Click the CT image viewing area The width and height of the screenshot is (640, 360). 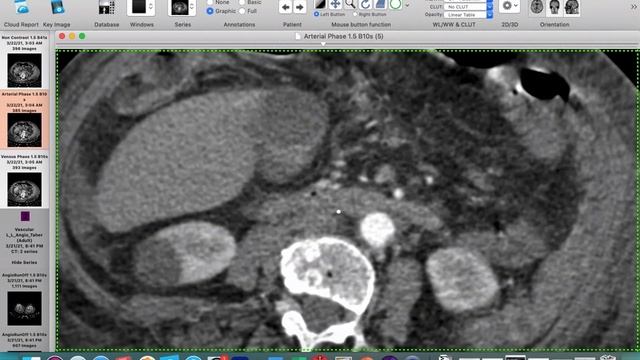pos(347,200)
